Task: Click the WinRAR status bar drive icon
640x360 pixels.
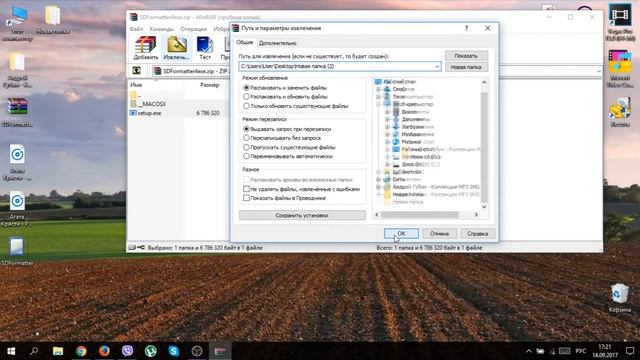Action: coord(132,247)
